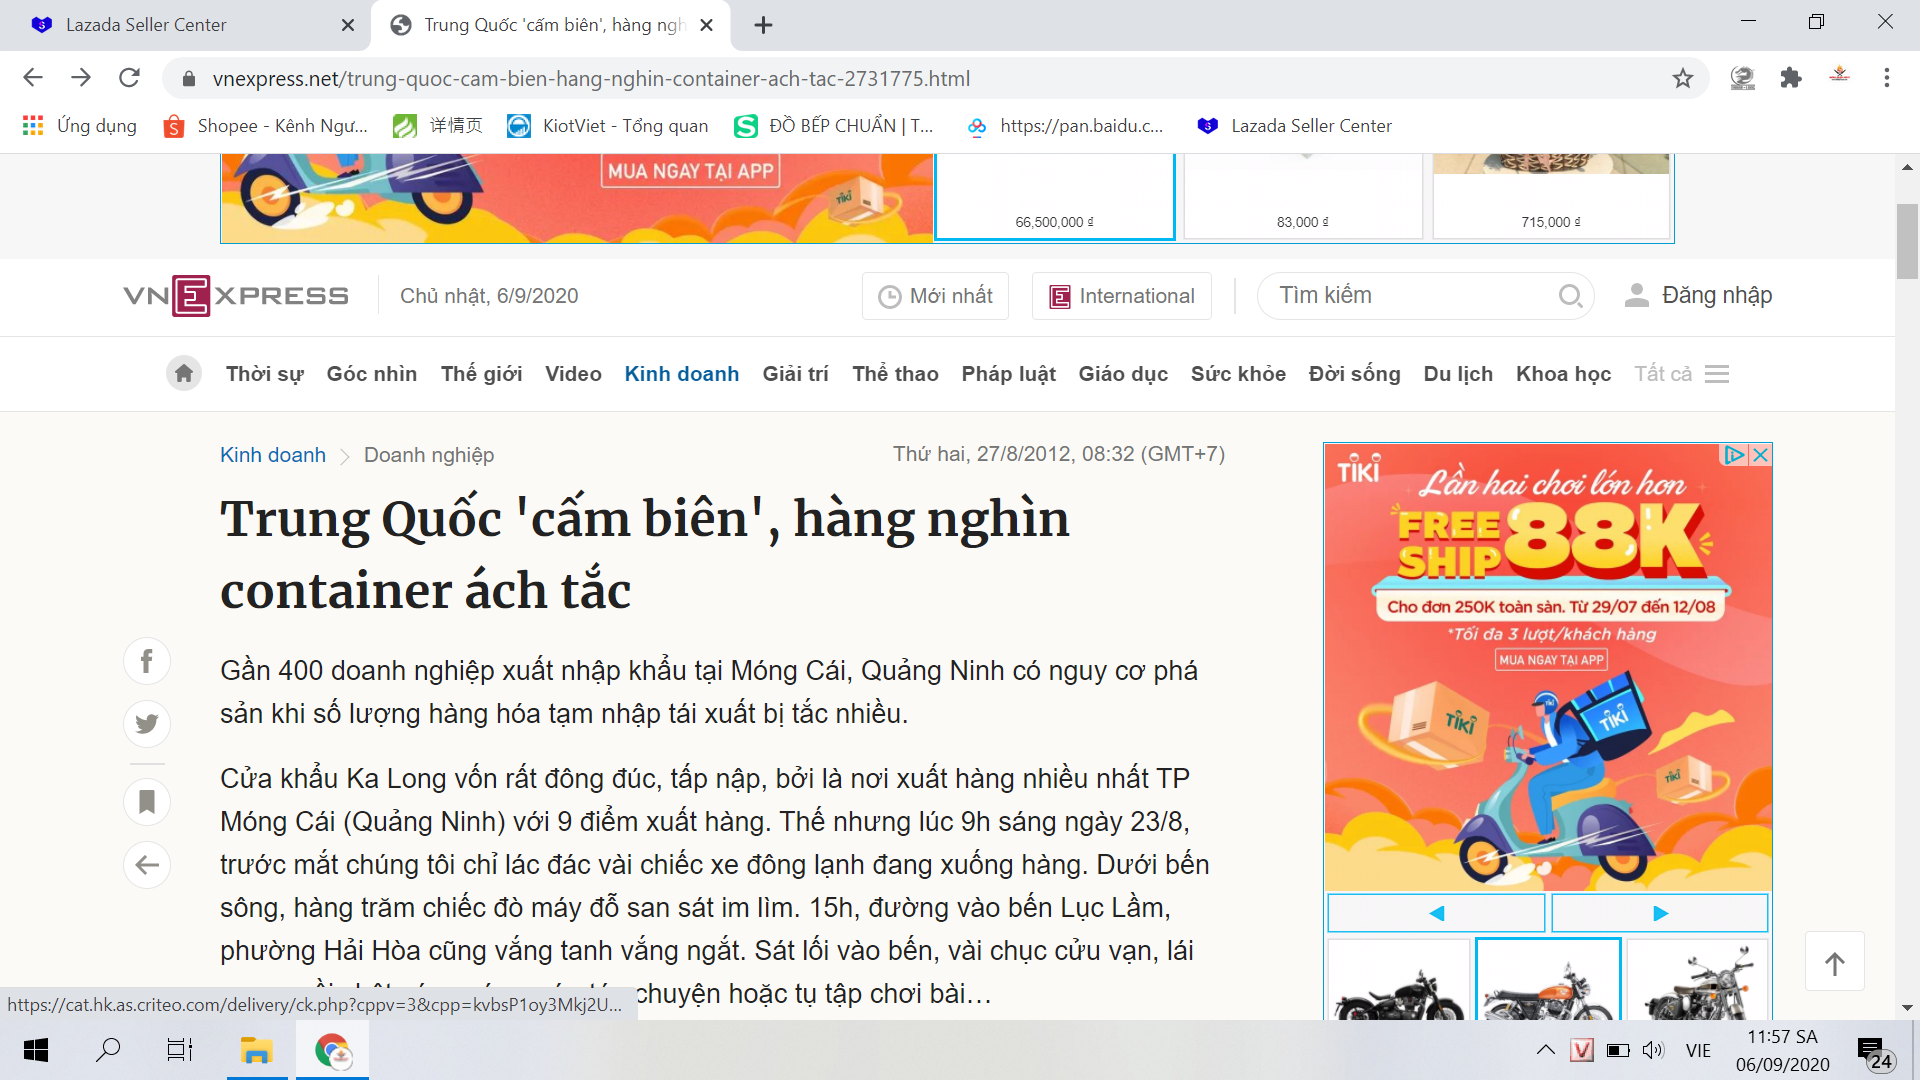1920x1080 pixels.
Task: Open the 'Thể thao' navigation section
Action: [x=895, y=373]
